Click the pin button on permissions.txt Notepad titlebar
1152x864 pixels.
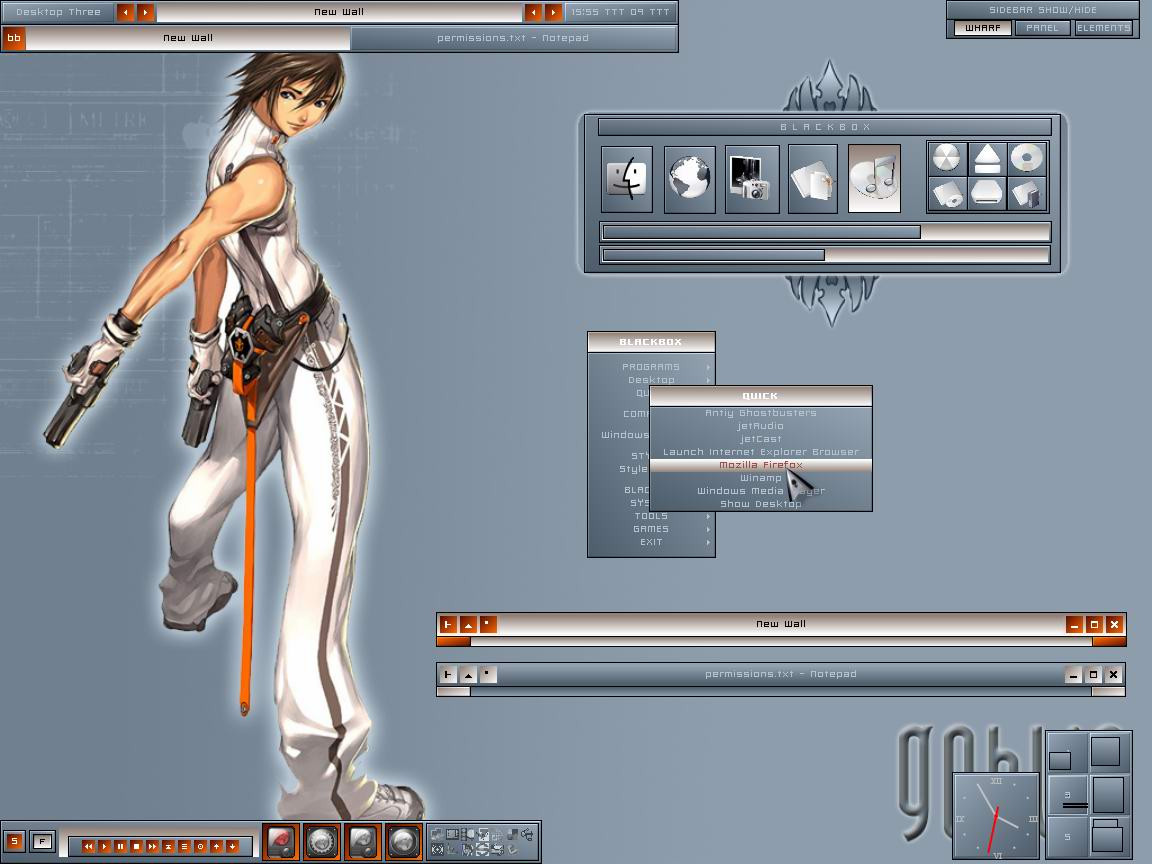(x=447, y=674)
